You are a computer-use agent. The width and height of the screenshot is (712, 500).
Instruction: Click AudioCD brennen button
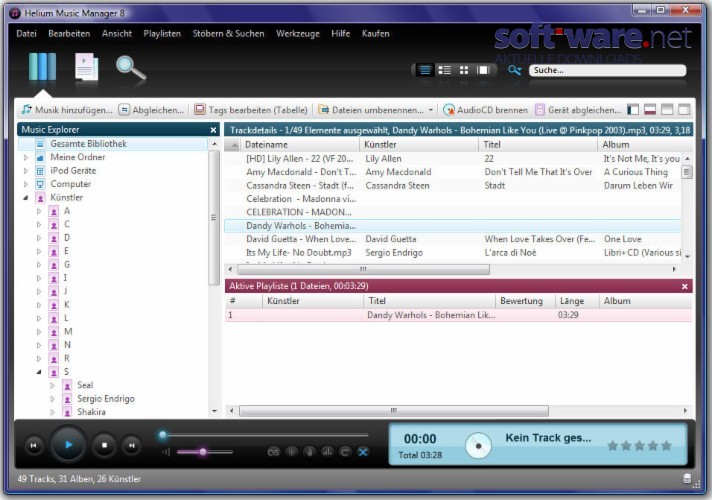click(485, 110)
